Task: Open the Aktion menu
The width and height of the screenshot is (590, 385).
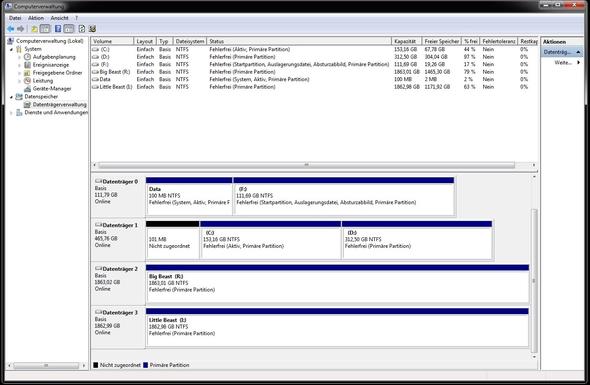Action: [36, 18]
